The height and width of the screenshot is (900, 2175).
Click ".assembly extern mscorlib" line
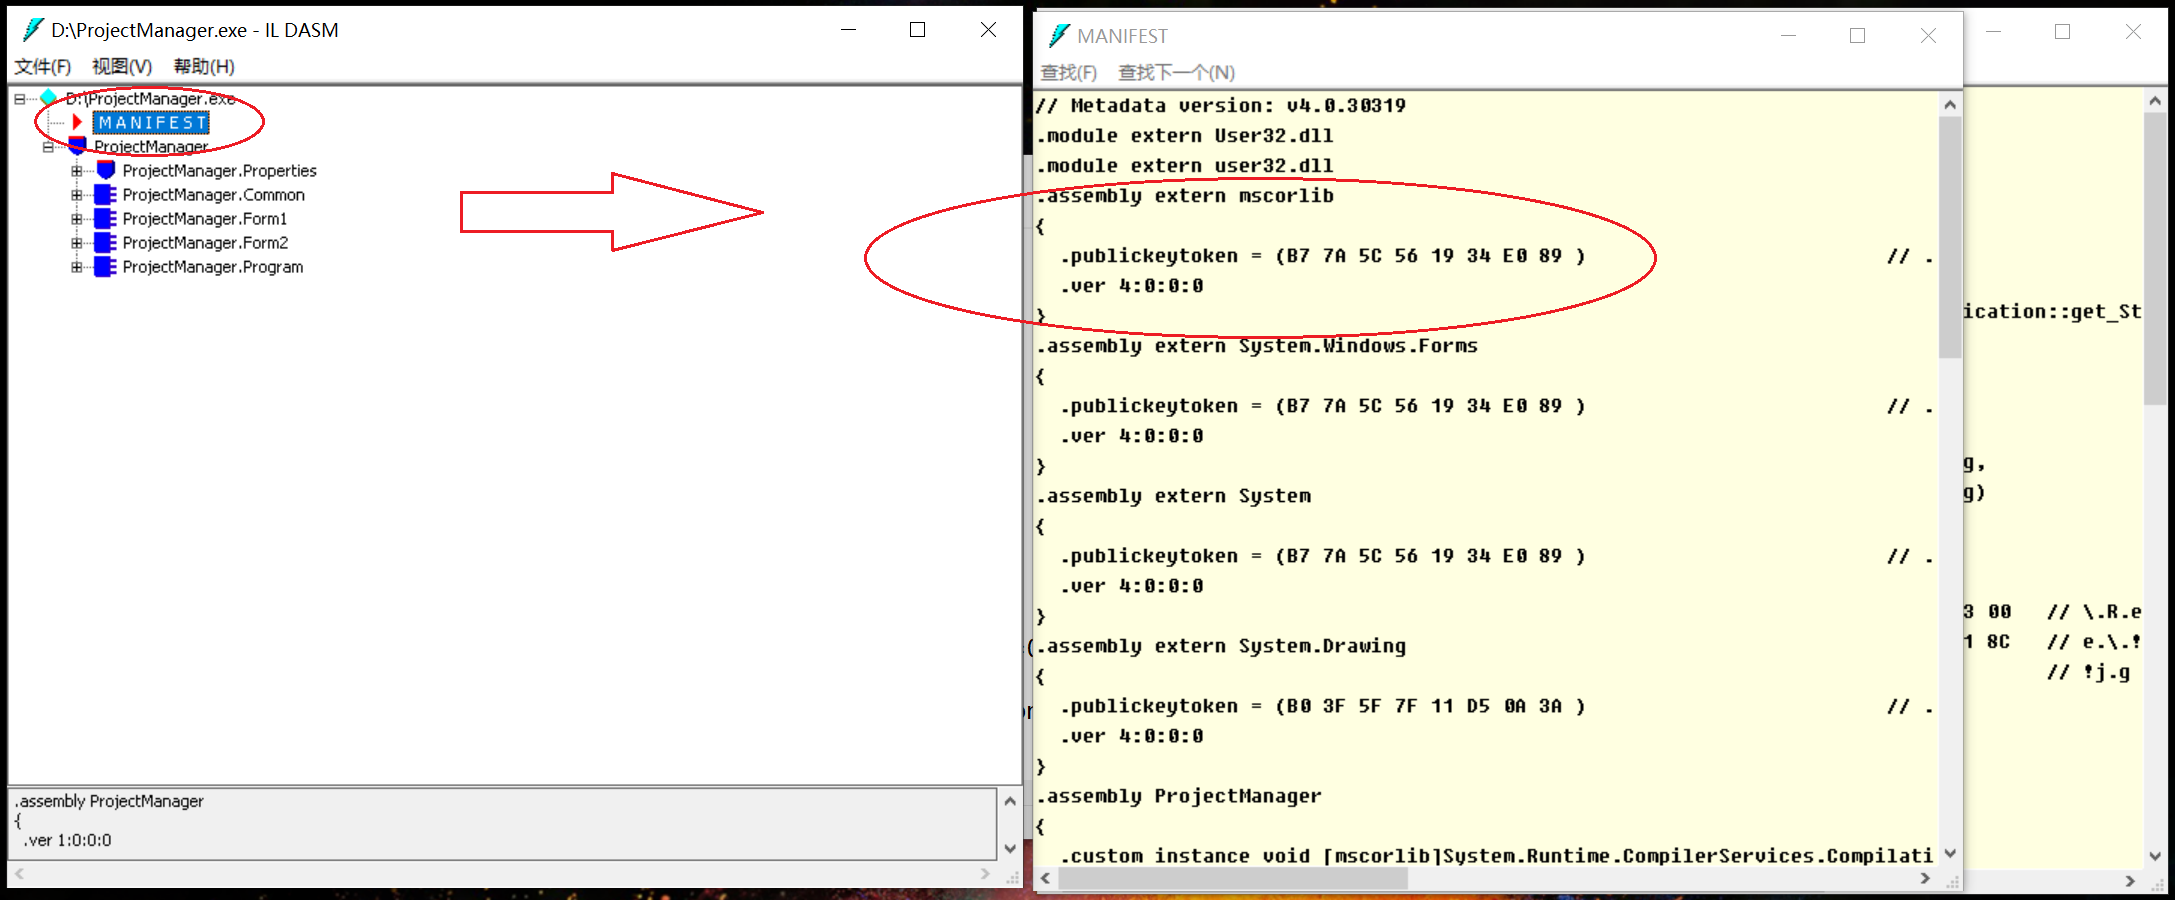pos(1185,196)
